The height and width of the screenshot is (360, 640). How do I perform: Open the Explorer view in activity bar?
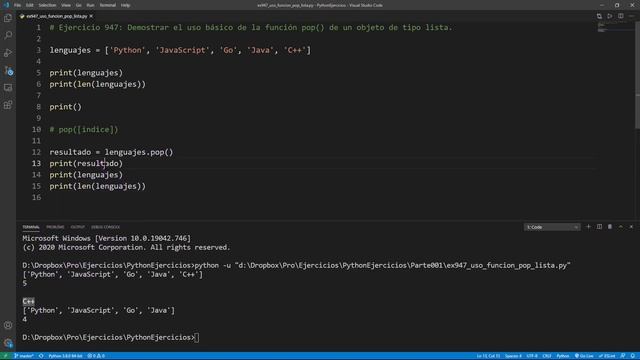tap(8, 18)
